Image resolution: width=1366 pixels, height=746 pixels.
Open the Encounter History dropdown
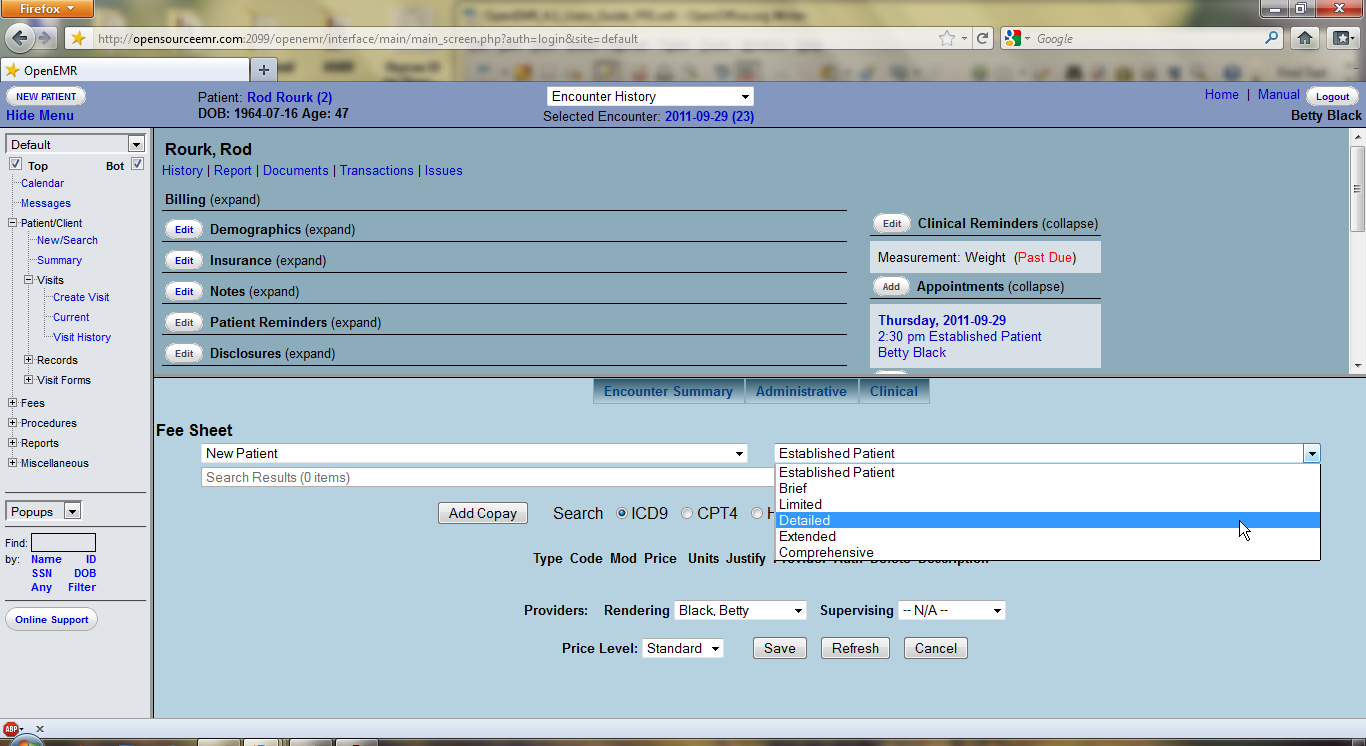[650, 96]
